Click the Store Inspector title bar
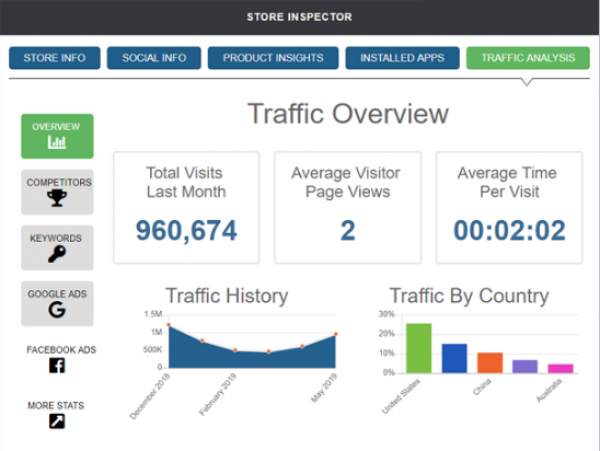600x451 pixels. click(x=300, y=17)
